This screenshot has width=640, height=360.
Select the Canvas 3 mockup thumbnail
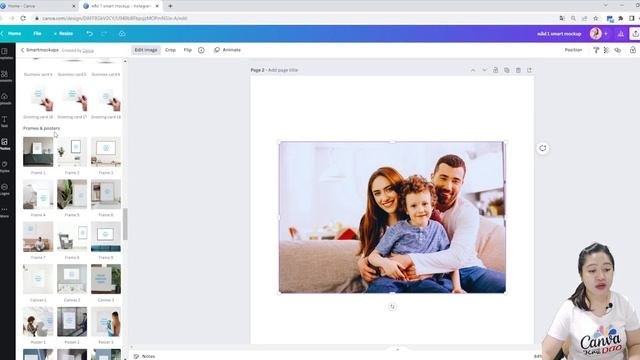(x=106, y=279)
